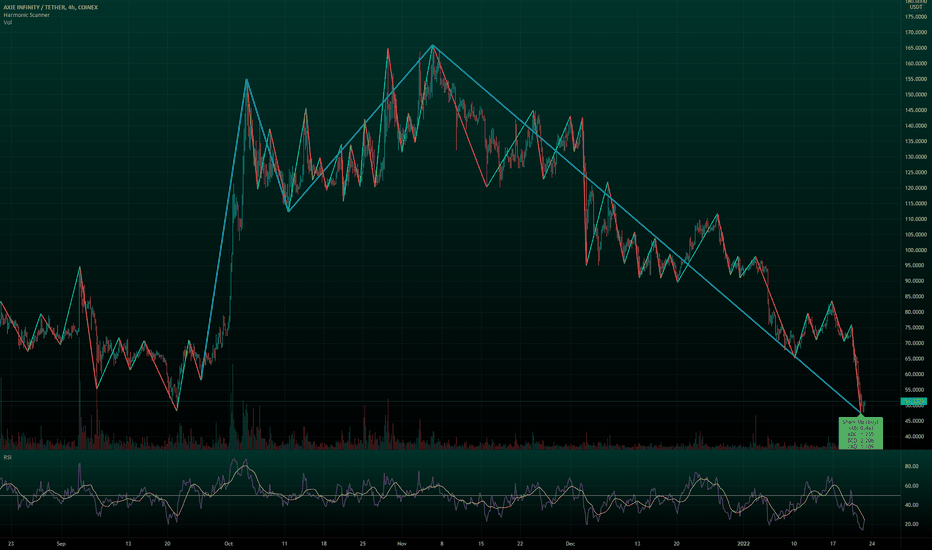
Task: Click the 17 date on time axis
Action: pos(833,543)
